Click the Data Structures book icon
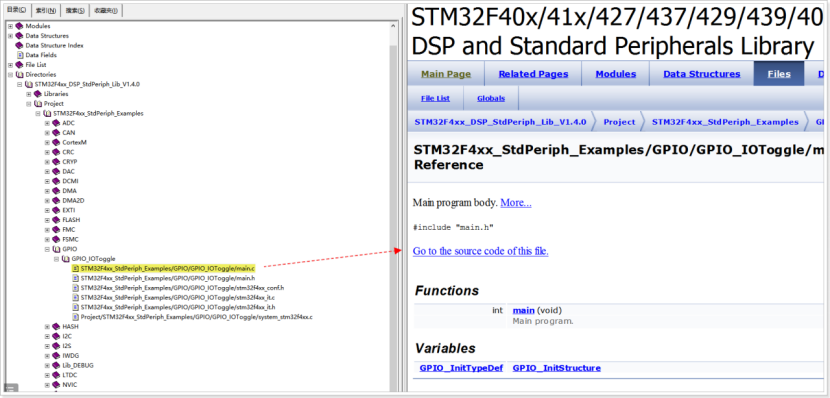The height and width of the screenshot is (398, 830). (20, 35)
